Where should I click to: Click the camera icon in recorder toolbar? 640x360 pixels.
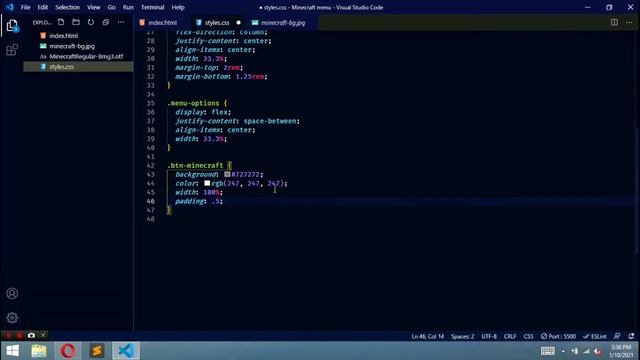click(31, 336)
